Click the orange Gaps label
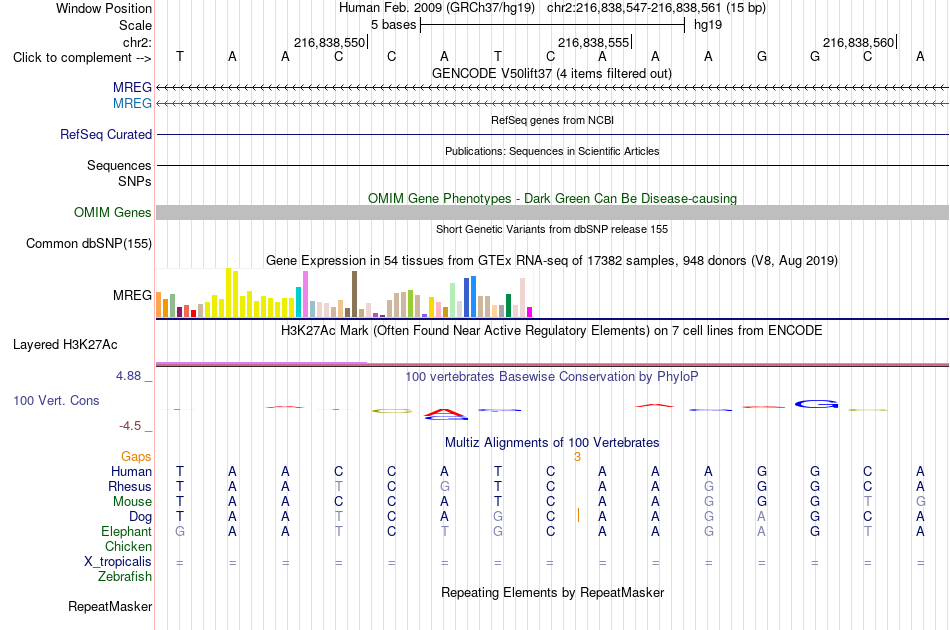The image size is (950, 630). [x=136, y=456]
